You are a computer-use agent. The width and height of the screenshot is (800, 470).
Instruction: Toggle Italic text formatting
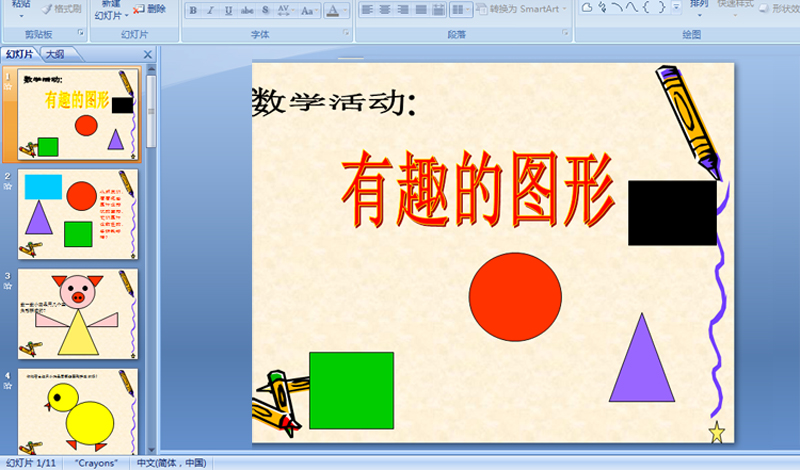pos(212,10)
